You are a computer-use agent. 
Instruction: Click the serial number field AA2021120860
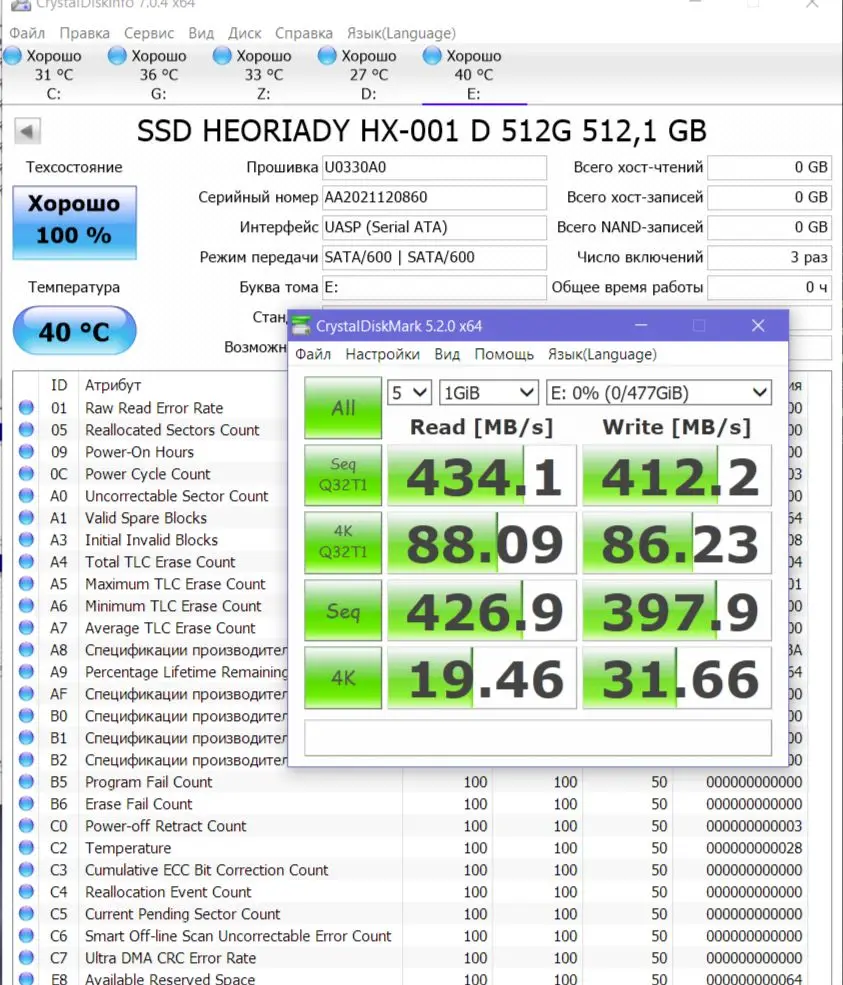point(434,197)
